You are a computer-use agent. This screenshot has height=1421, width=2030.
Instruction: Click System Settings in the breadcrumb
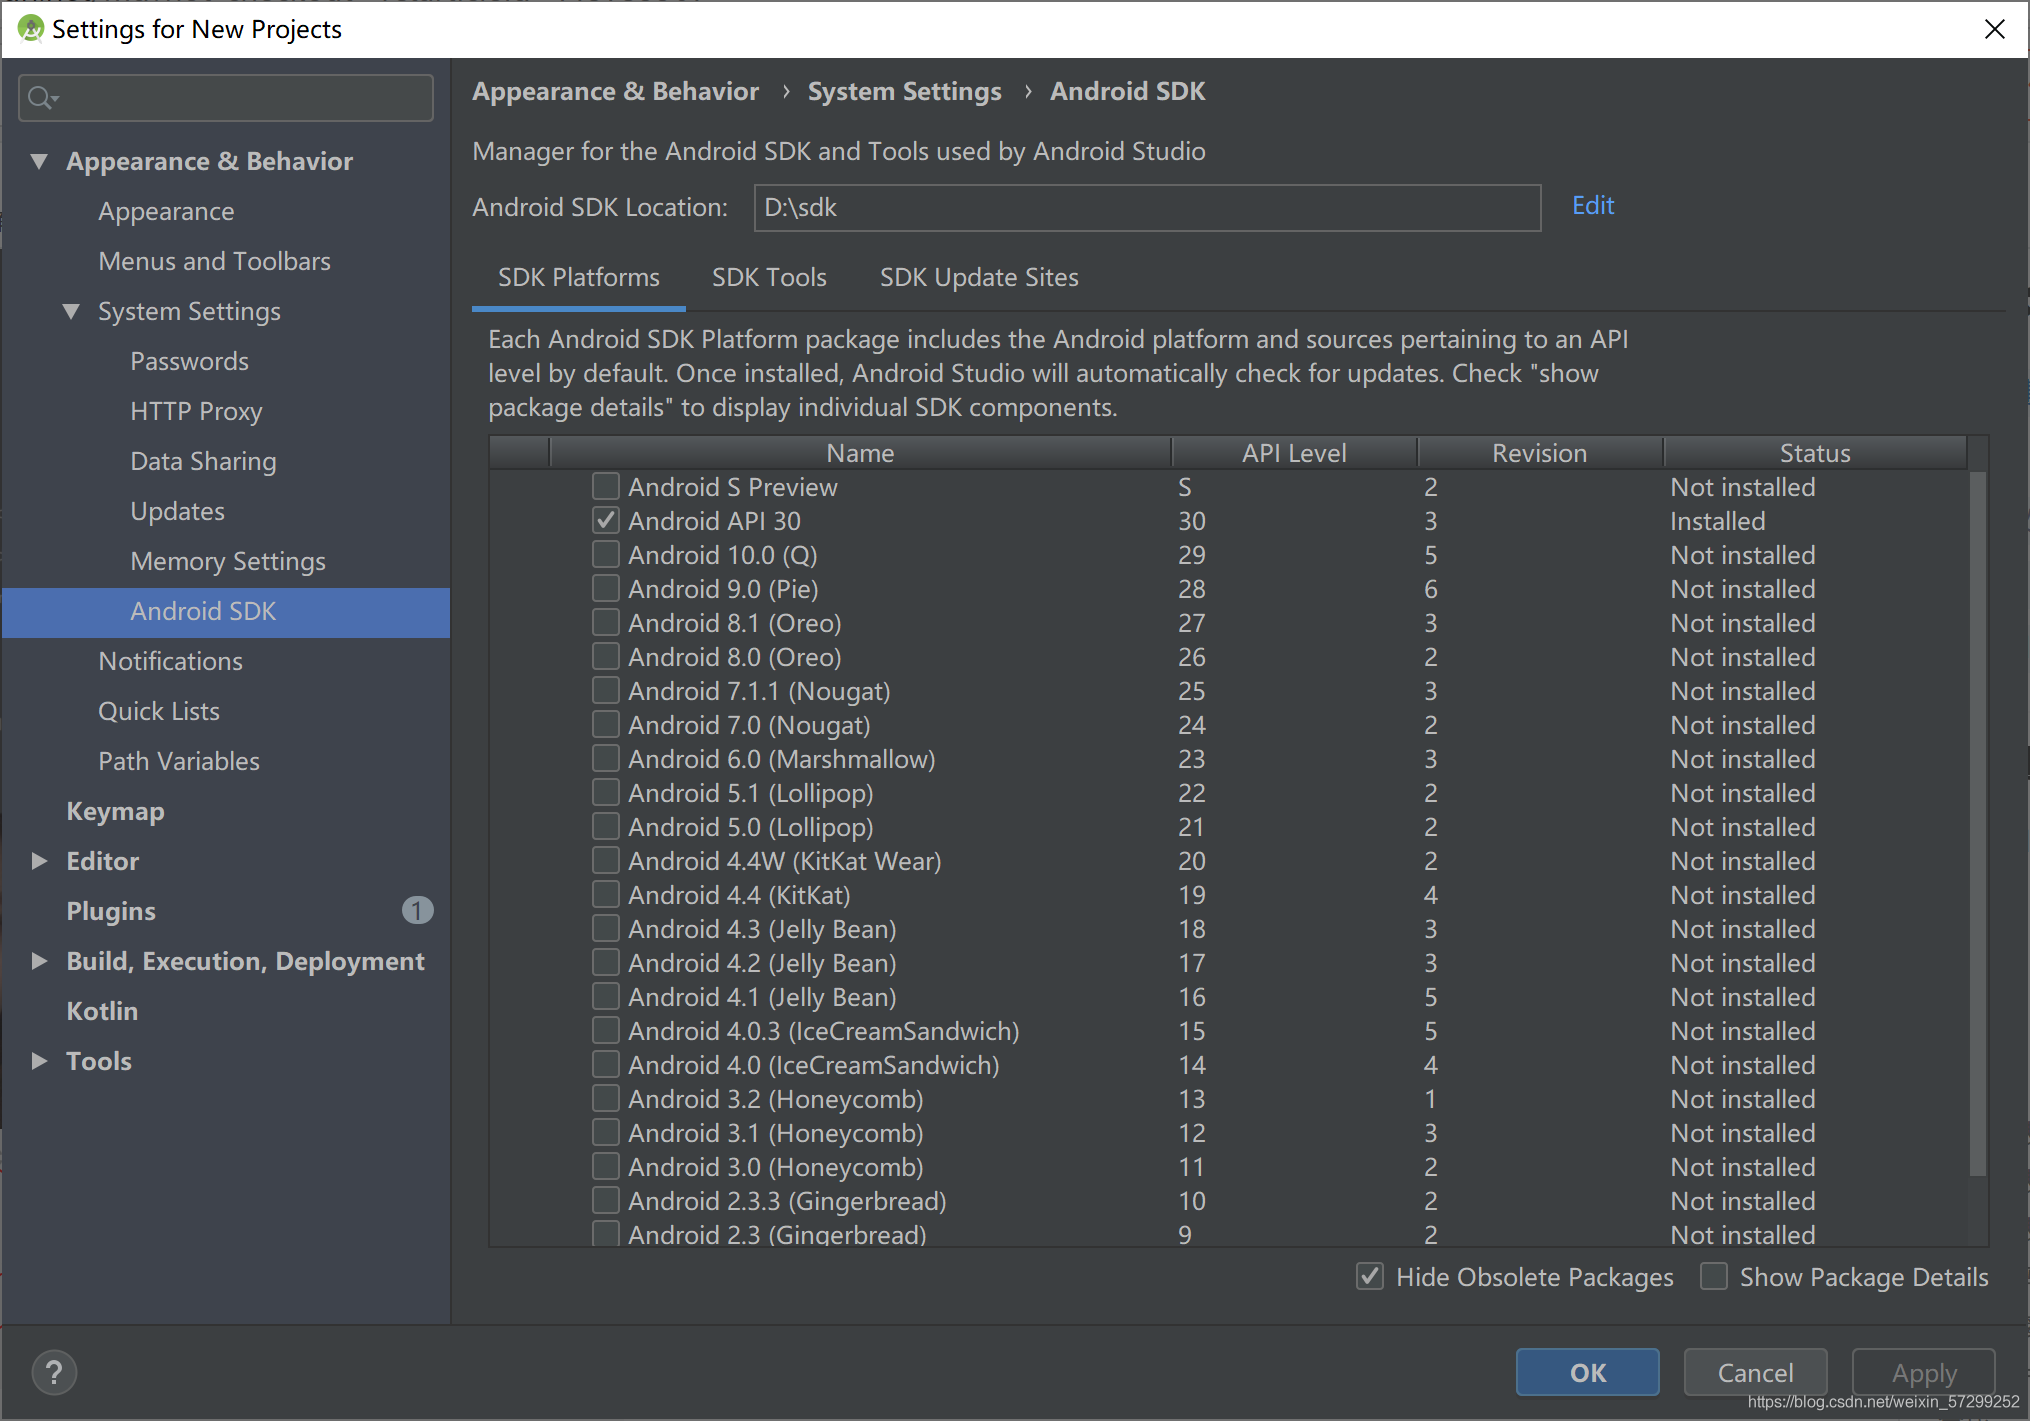tap(904, 91)
